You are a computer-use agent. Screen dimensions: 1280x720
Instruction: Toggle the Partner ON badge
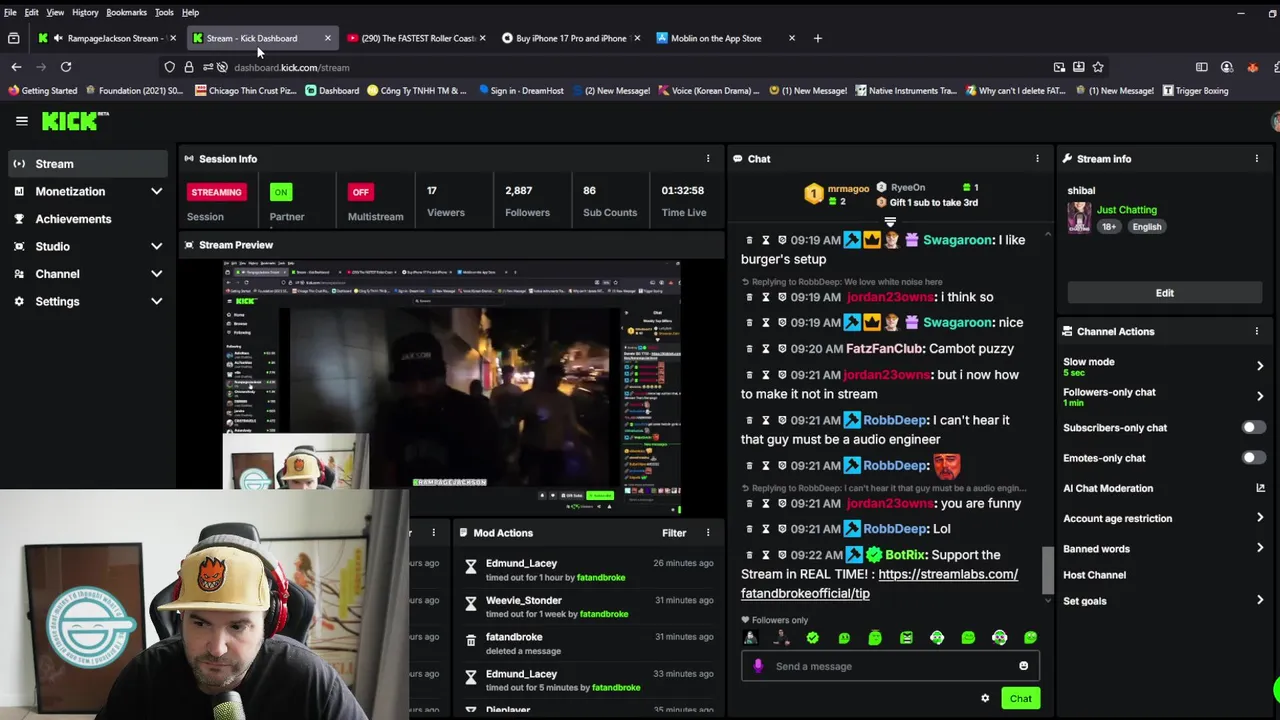[x=281, y=192]
